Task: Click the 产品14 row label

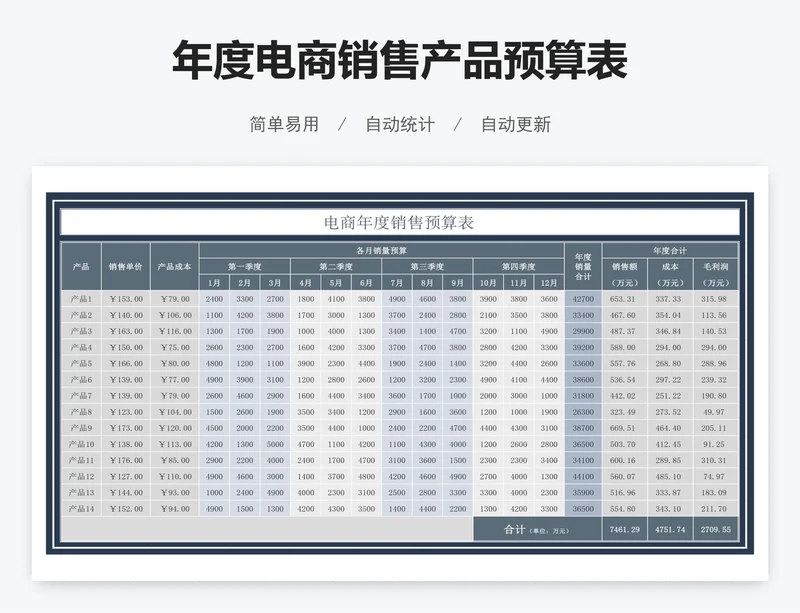Action: 81,509
